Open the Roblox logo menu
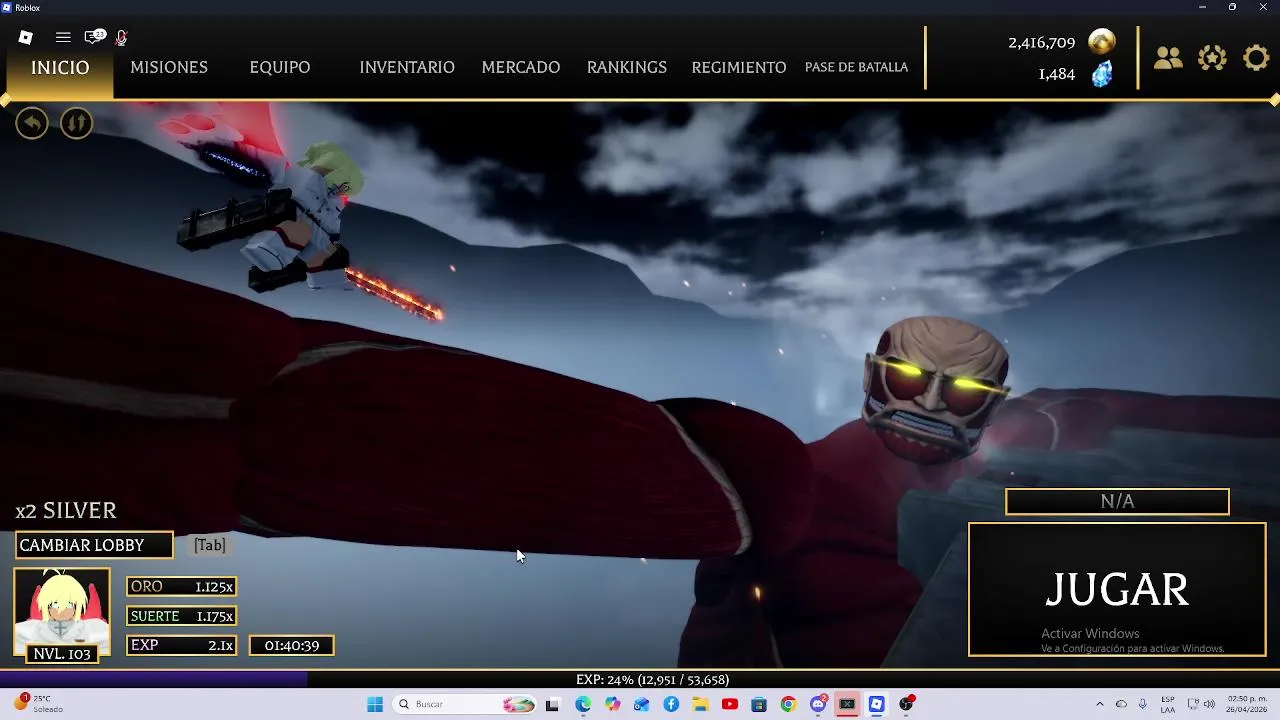This screenshot has height=720, width=1280. (x=26, y=37)
